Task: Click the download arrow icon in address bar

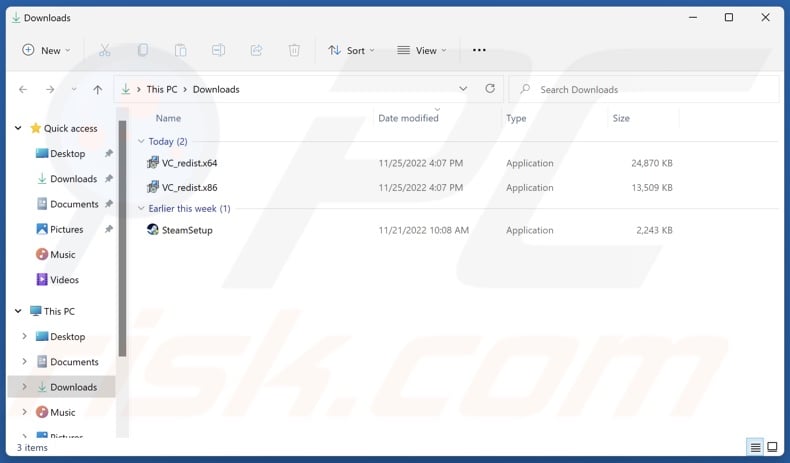Action: pos(125,89)
